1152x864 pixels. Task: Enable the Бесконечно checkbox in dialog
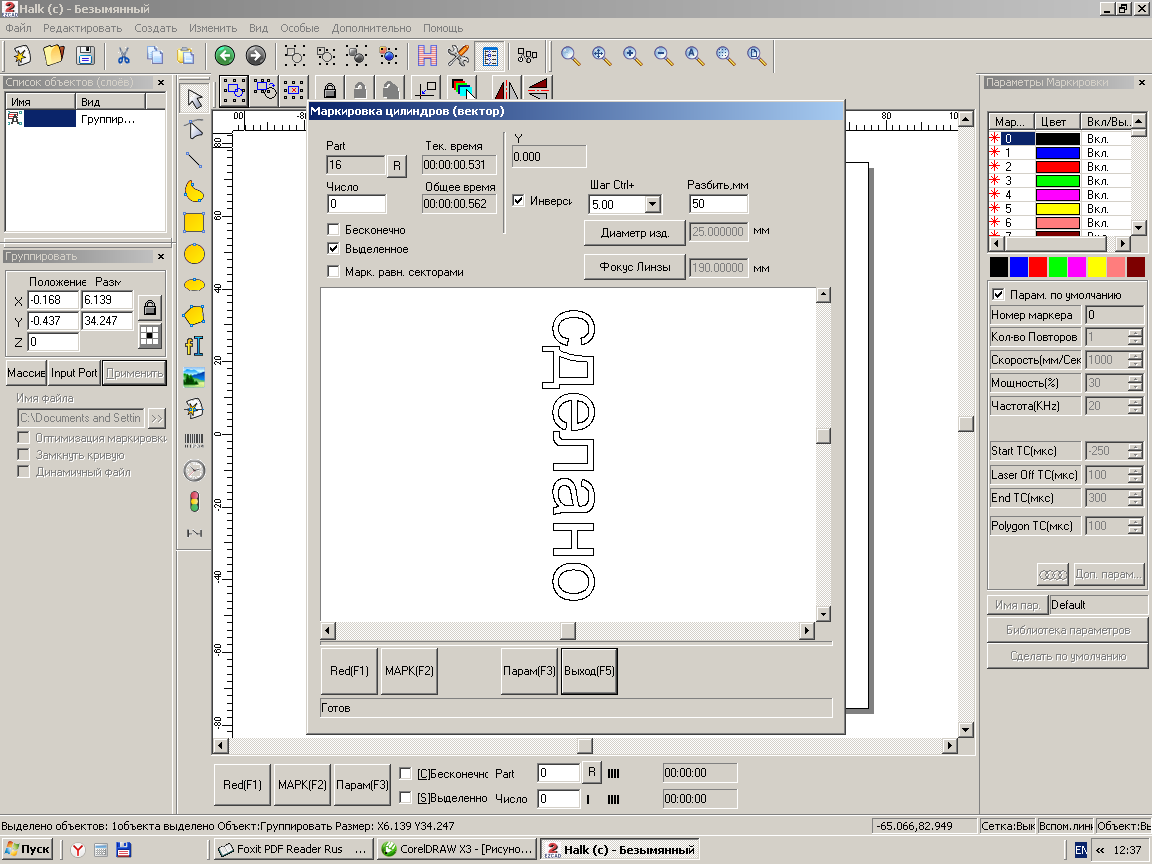pyautogui.click(x=334, y=230)
